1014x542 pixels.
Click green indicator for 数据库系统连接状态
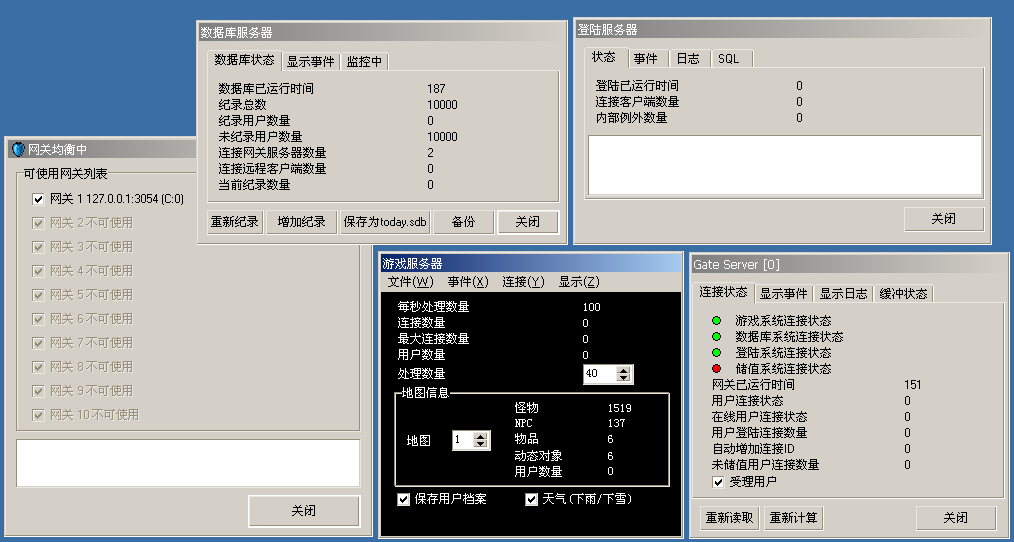coord(716,337)
